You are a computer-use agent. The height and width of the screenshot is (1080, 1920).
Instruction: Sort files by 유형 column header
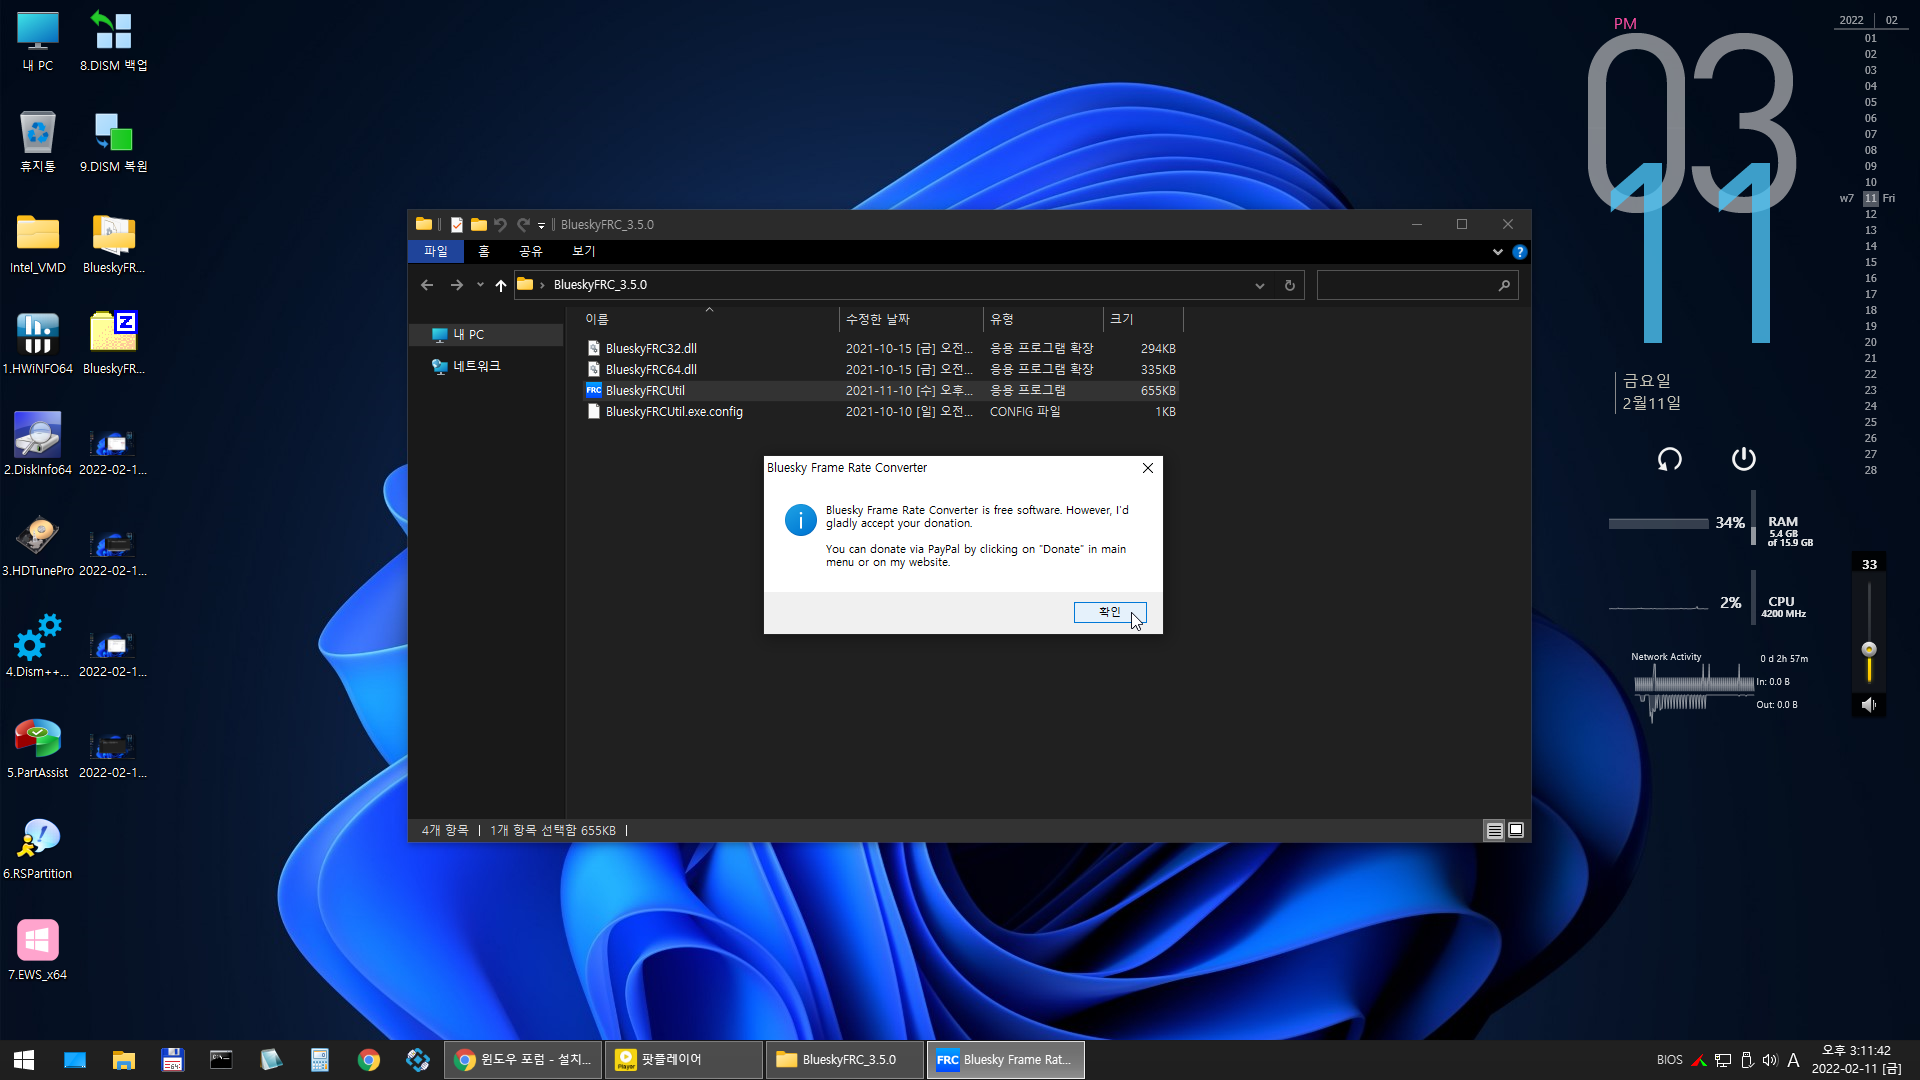[1043, 319]
